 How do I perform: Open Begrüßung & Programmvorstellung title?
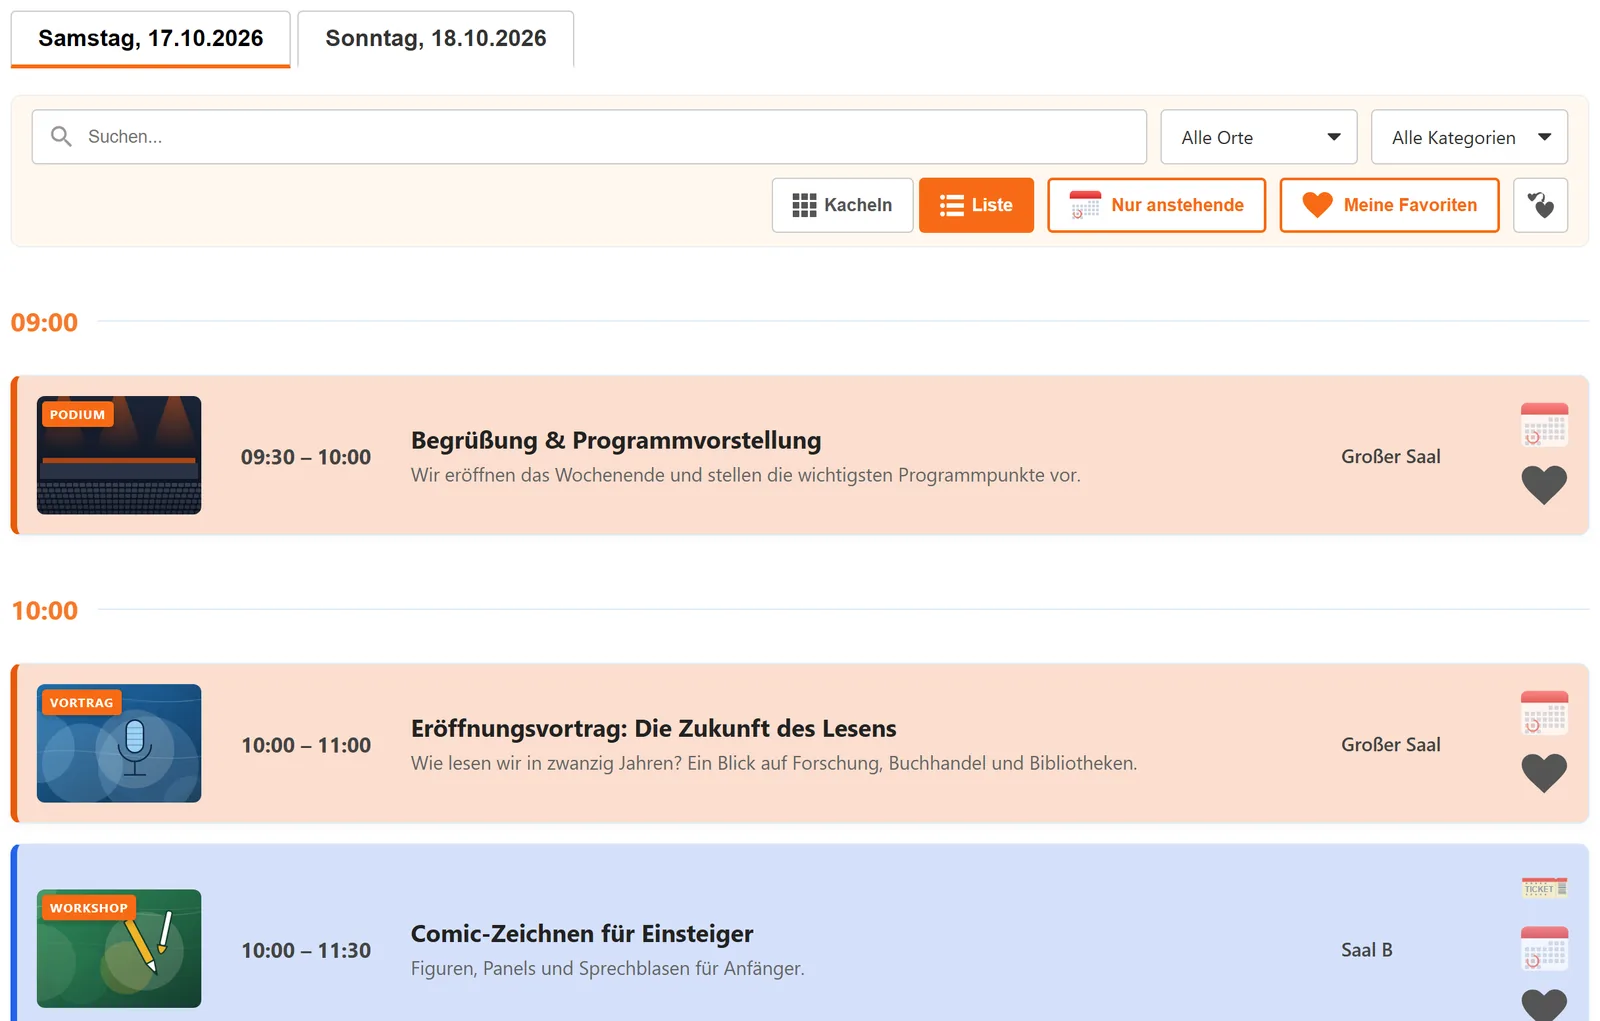click(x=616, y=441)
